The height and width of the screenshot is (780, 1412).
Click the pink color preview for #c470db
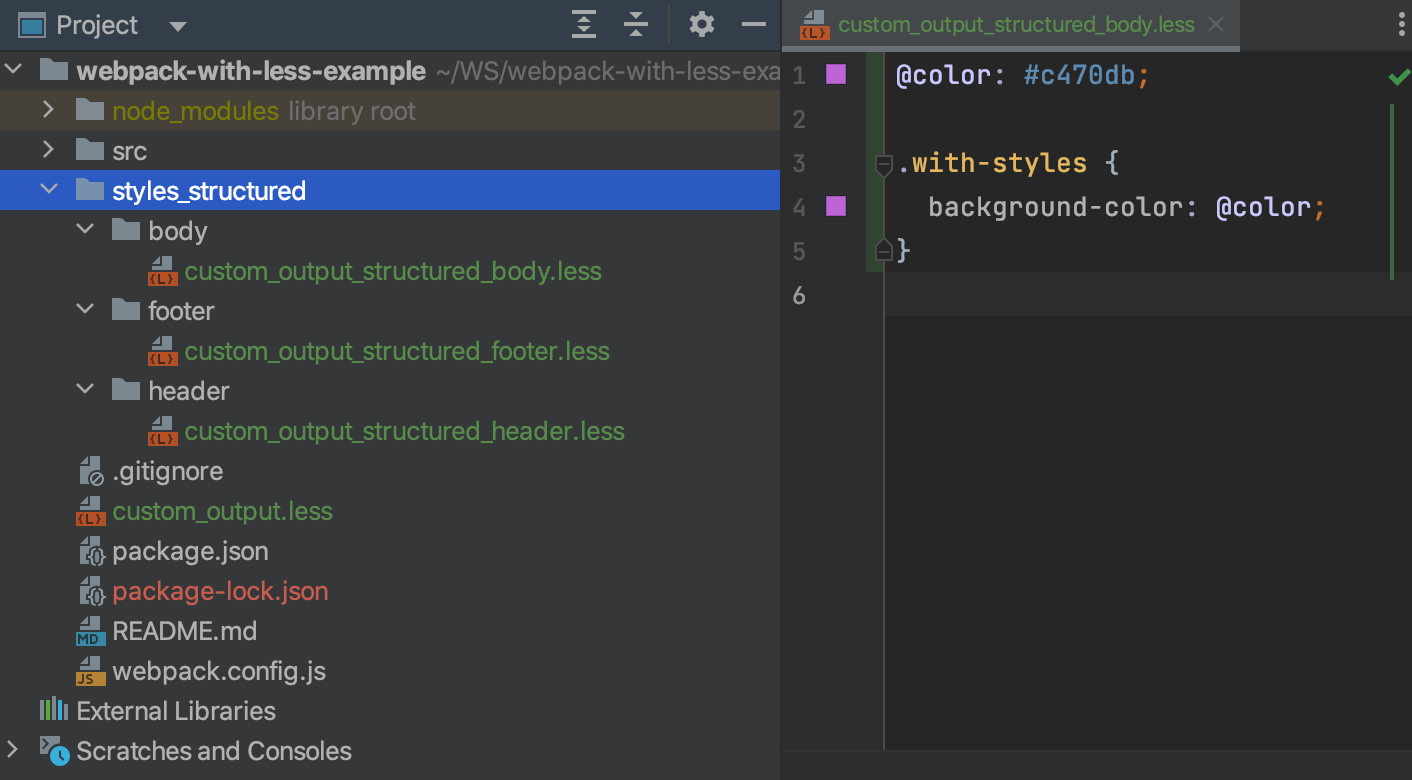[836, 75]
